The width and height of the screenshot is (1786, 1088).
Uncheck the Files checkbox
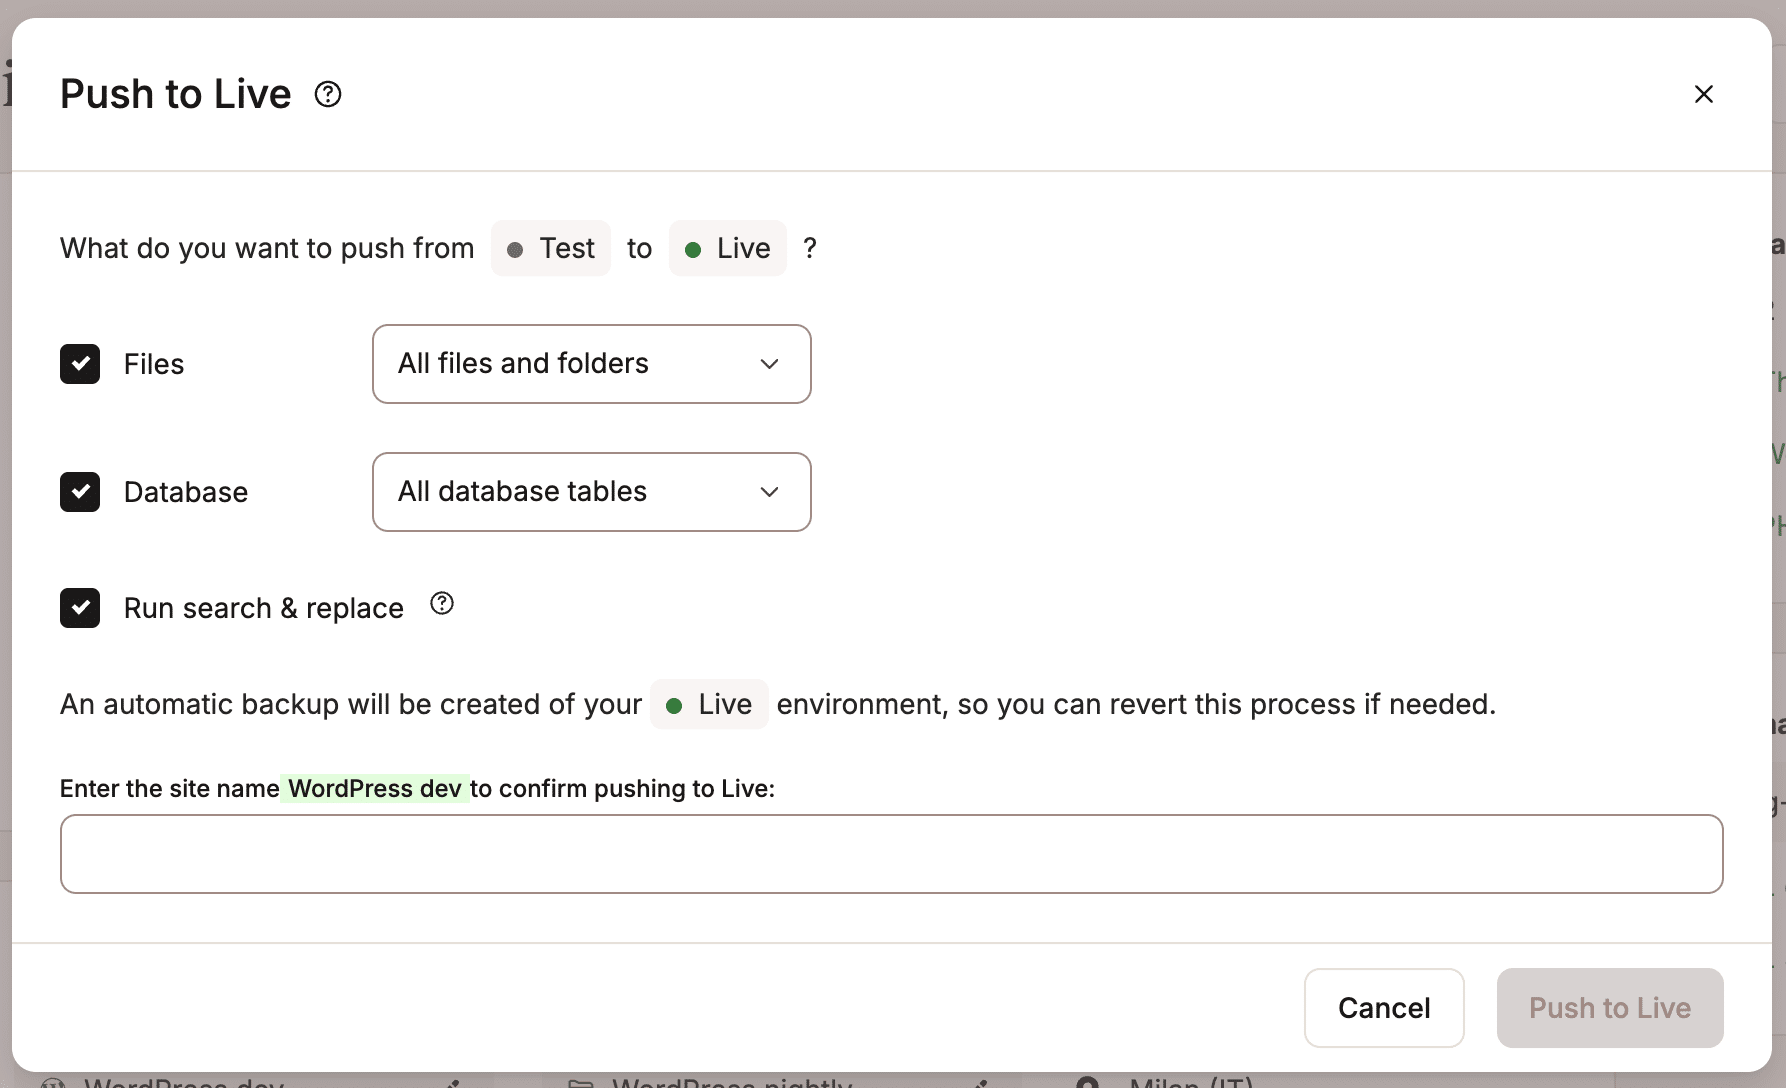pyautogui.click(x=80, y=364)
